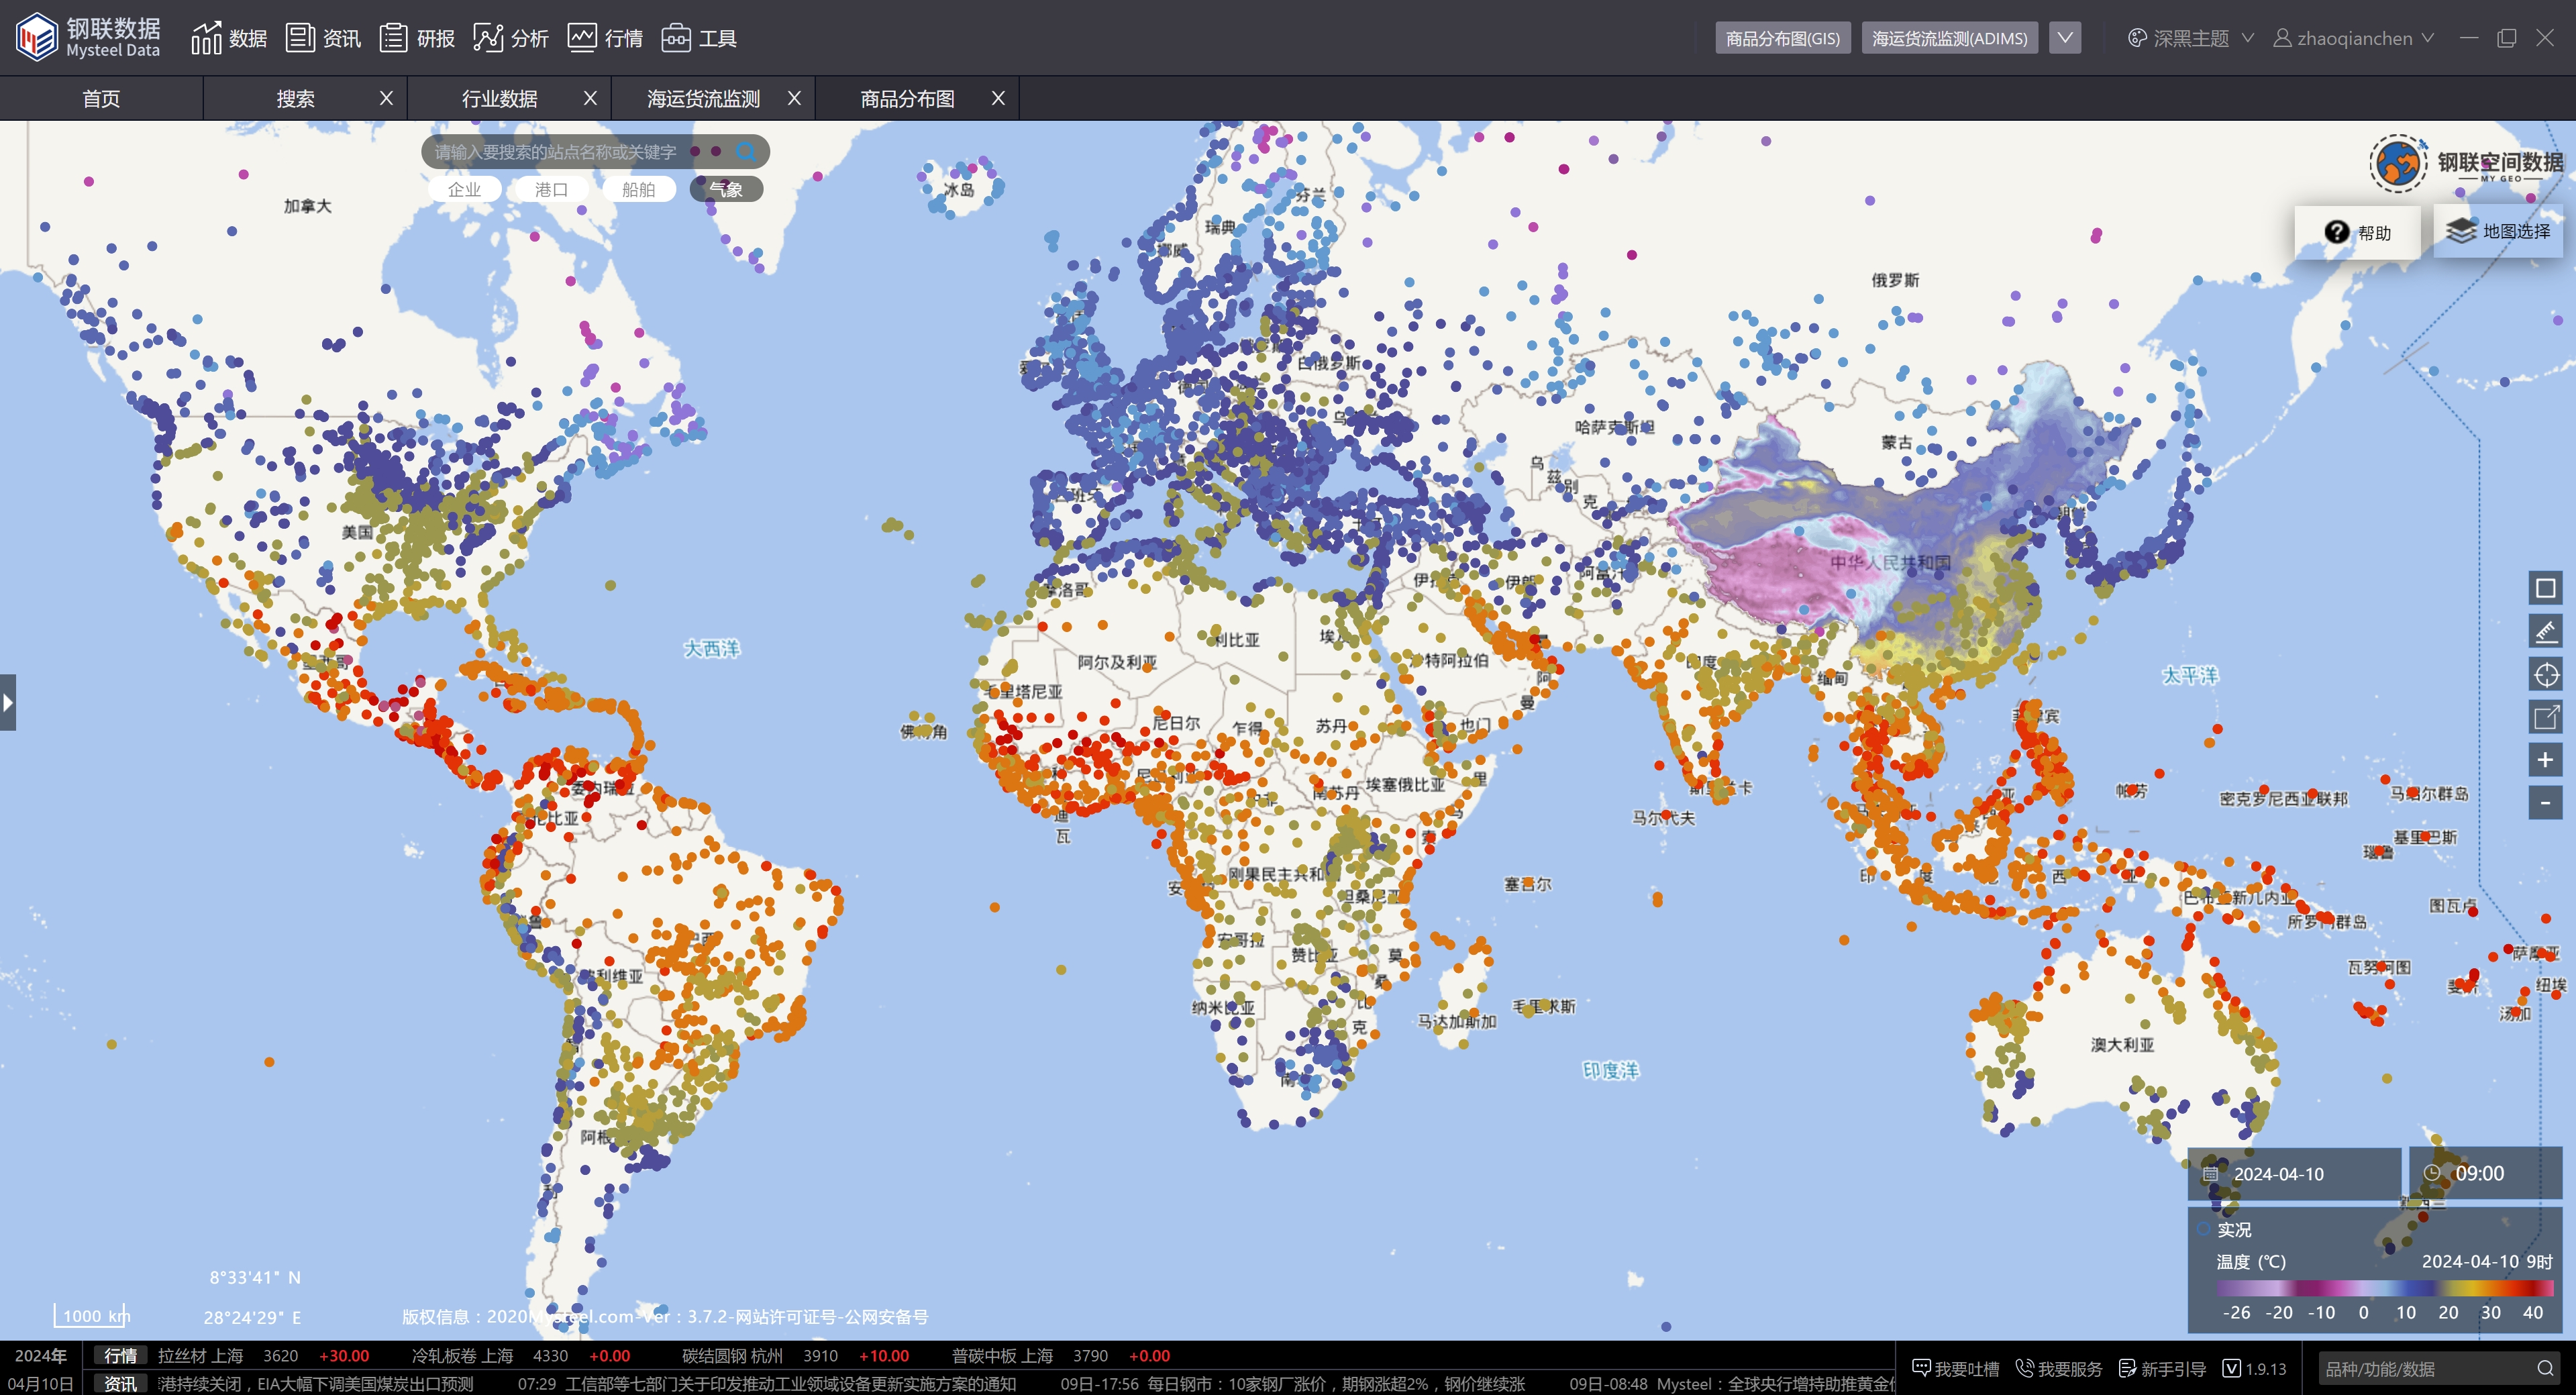This screenshot has width=2576, height=1395.
Task: Click the magnifier icon in bottom search box
Action: [x=2546, y=1368]
